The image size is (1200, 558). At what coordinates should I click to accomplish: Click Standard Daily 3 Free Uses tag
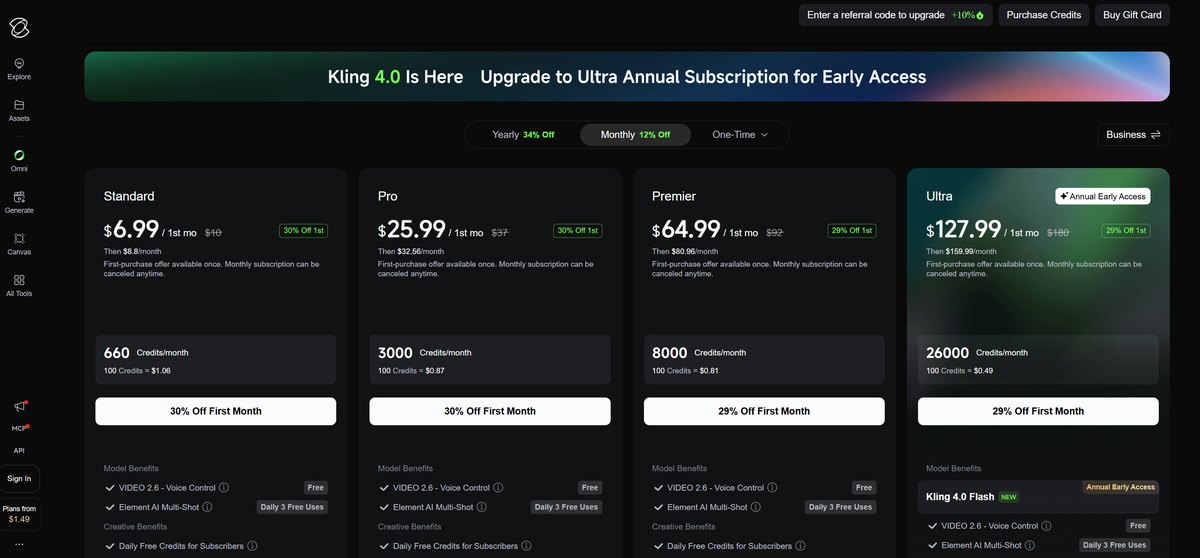pyautogui.click(x=292, y=507)
